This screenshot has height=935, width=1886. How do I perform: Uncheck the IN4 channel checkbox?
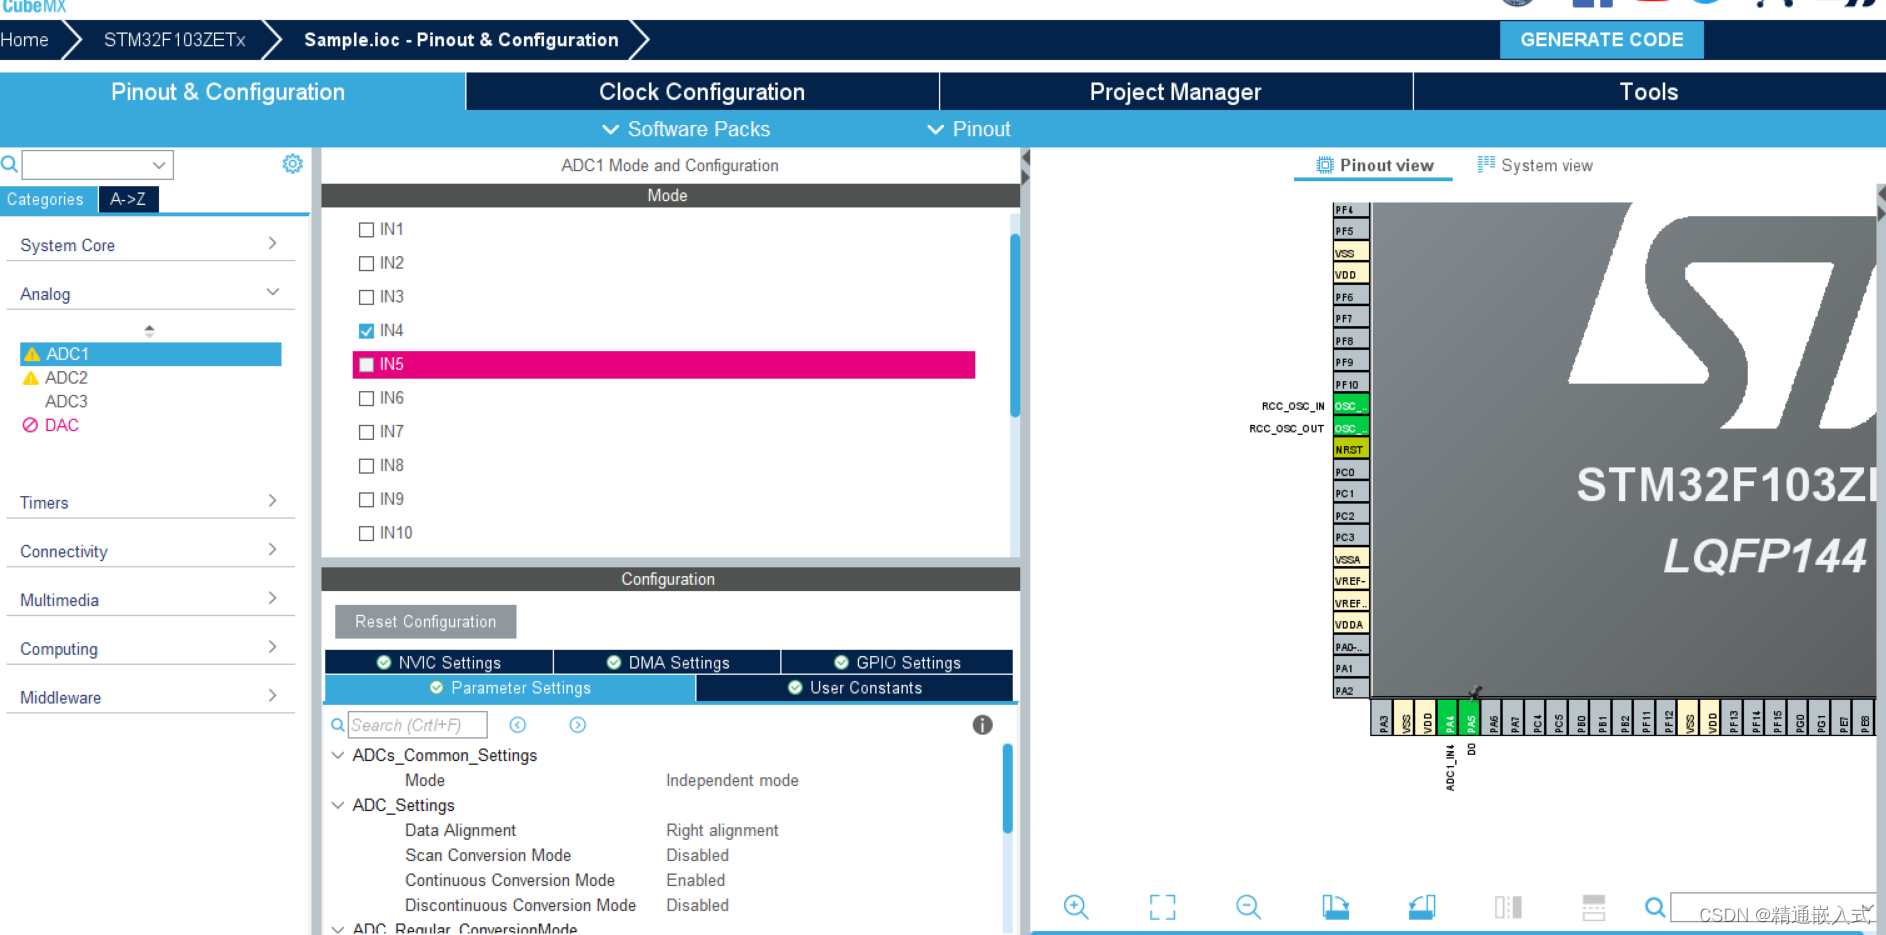pyautogui.click(x=366, y=331)
